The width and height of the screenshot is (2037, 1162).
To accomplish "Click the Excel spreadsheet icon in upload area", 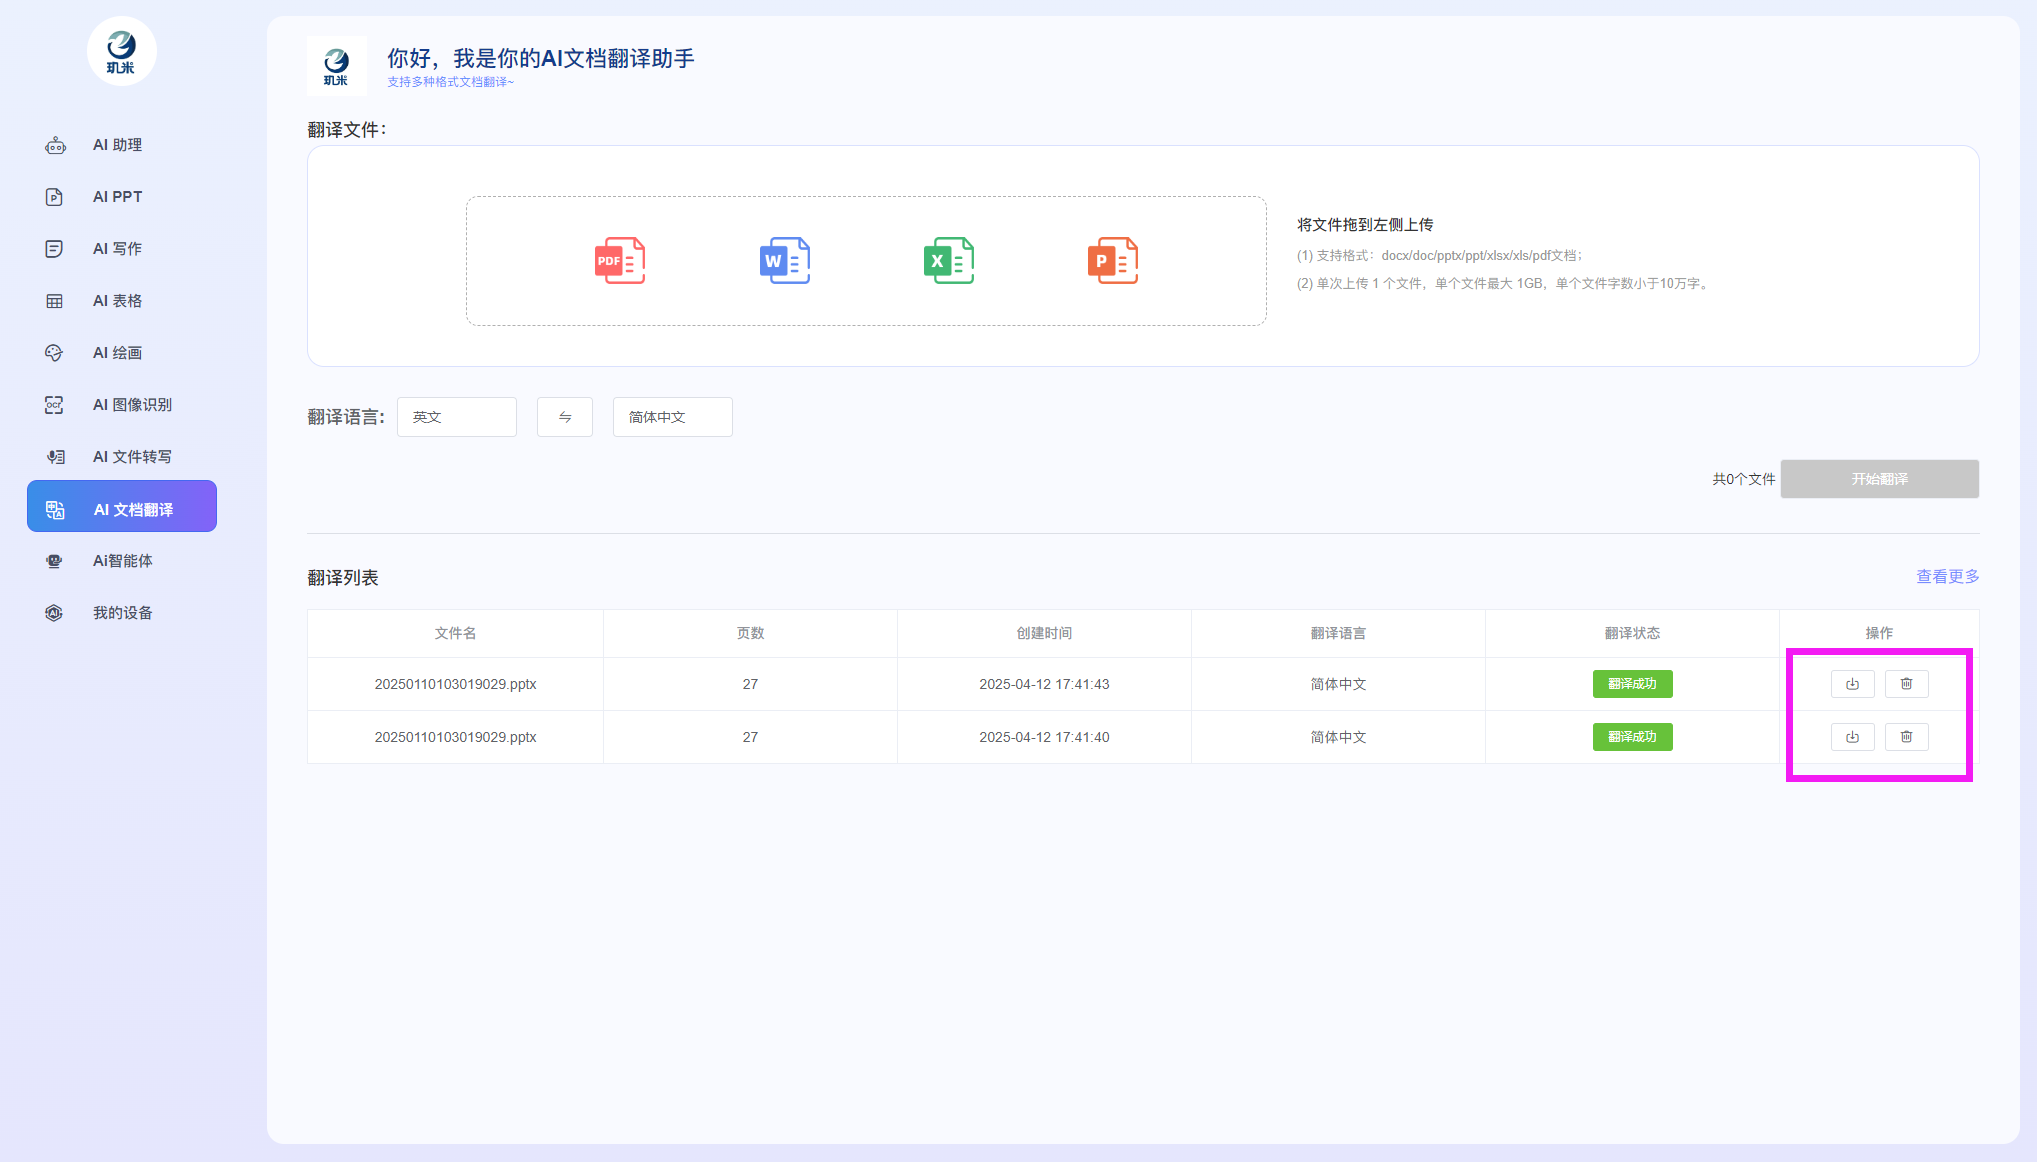I will (948, 261).
